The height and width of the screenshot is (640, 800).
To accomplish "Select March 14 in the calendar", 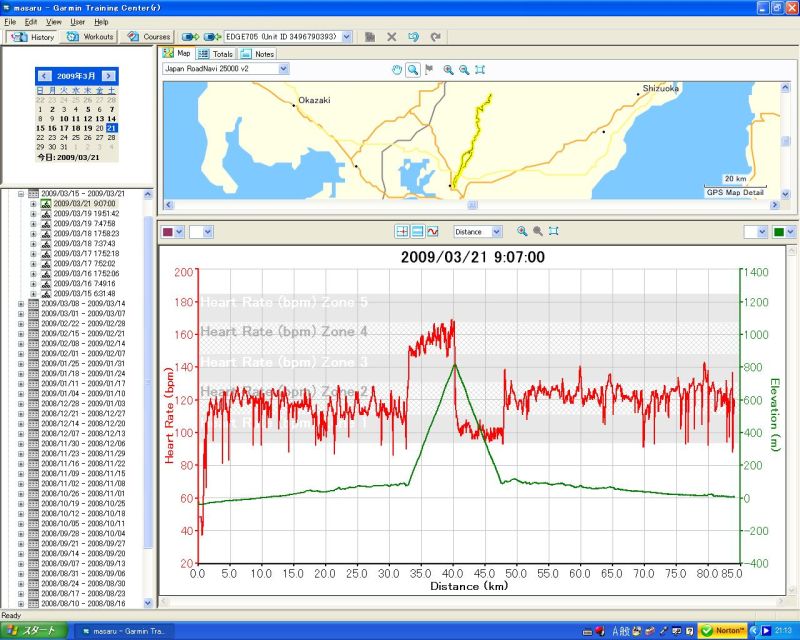I will [111, 118].
